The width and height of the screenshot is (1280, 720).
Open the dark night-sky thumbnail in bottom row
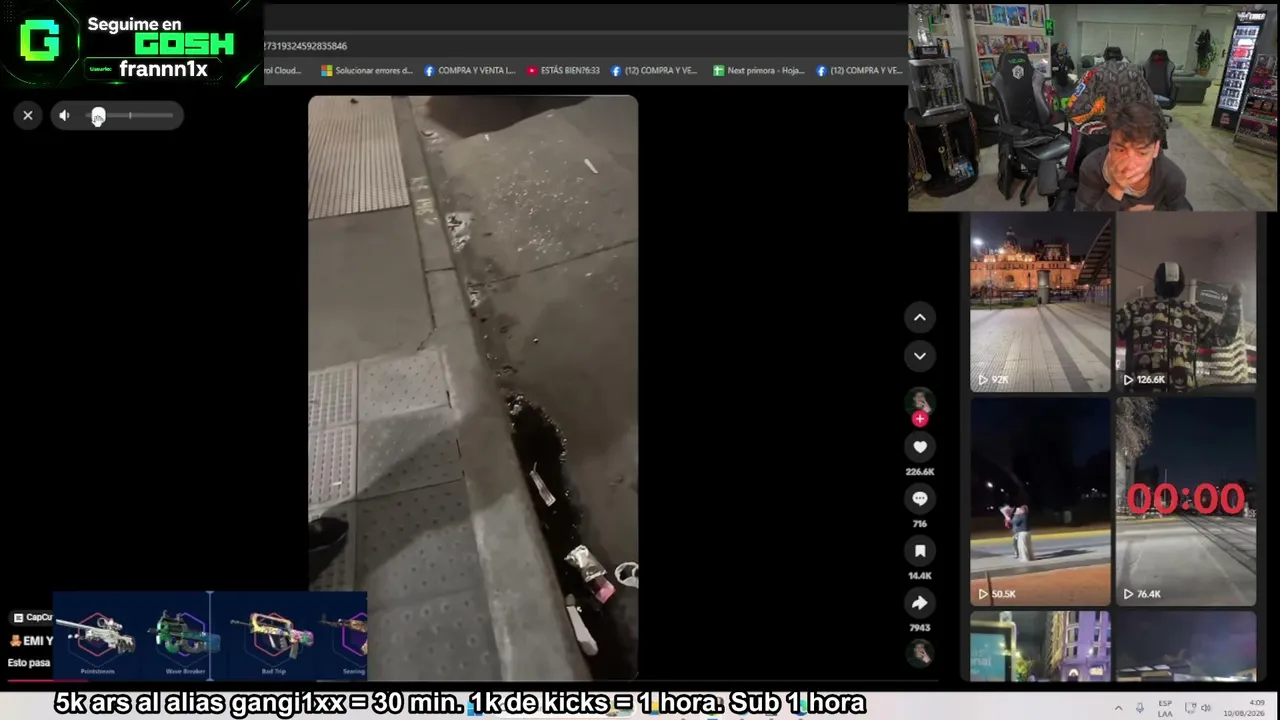tap(1186, 647)
